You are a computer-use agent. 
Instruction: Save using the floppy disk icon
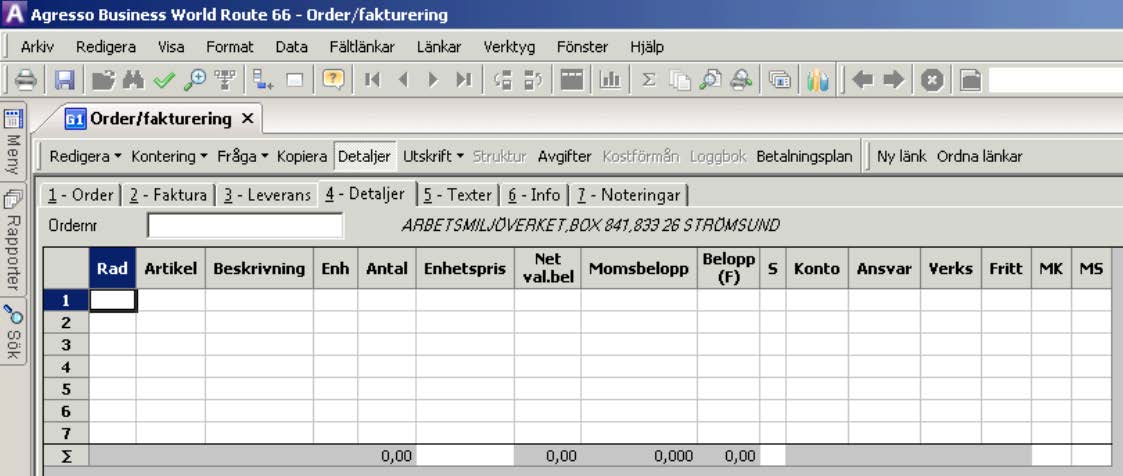tap(64, 79)
